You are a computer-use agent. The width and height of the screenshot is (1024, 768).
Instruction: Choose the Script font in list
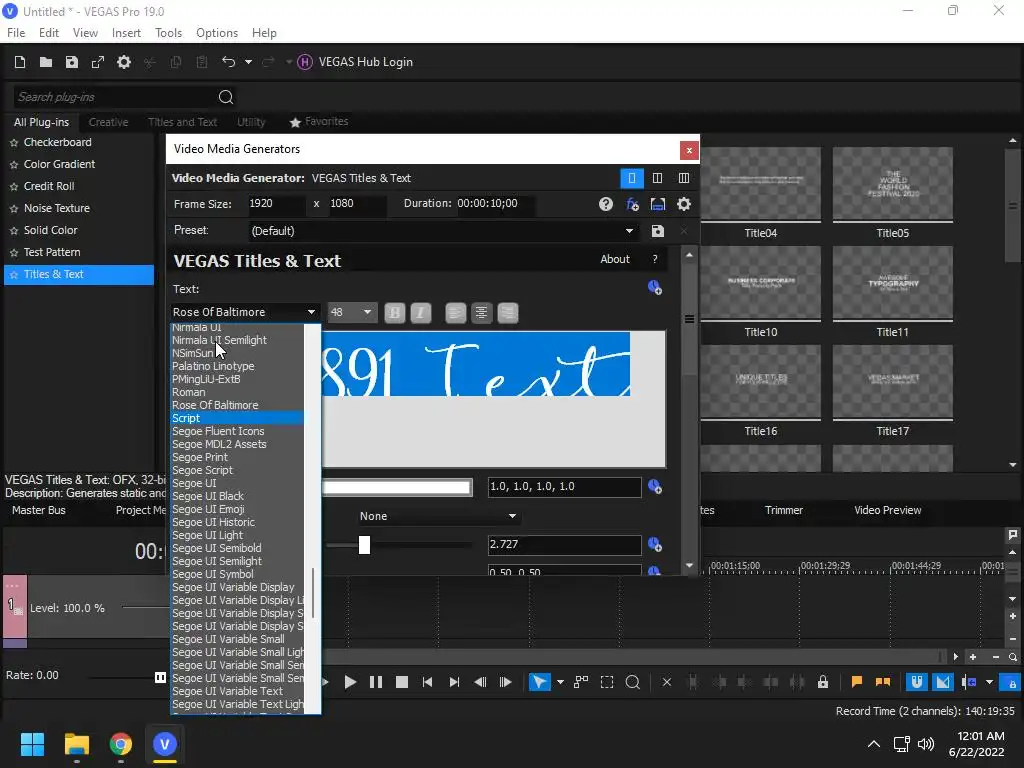click(237, 418)
